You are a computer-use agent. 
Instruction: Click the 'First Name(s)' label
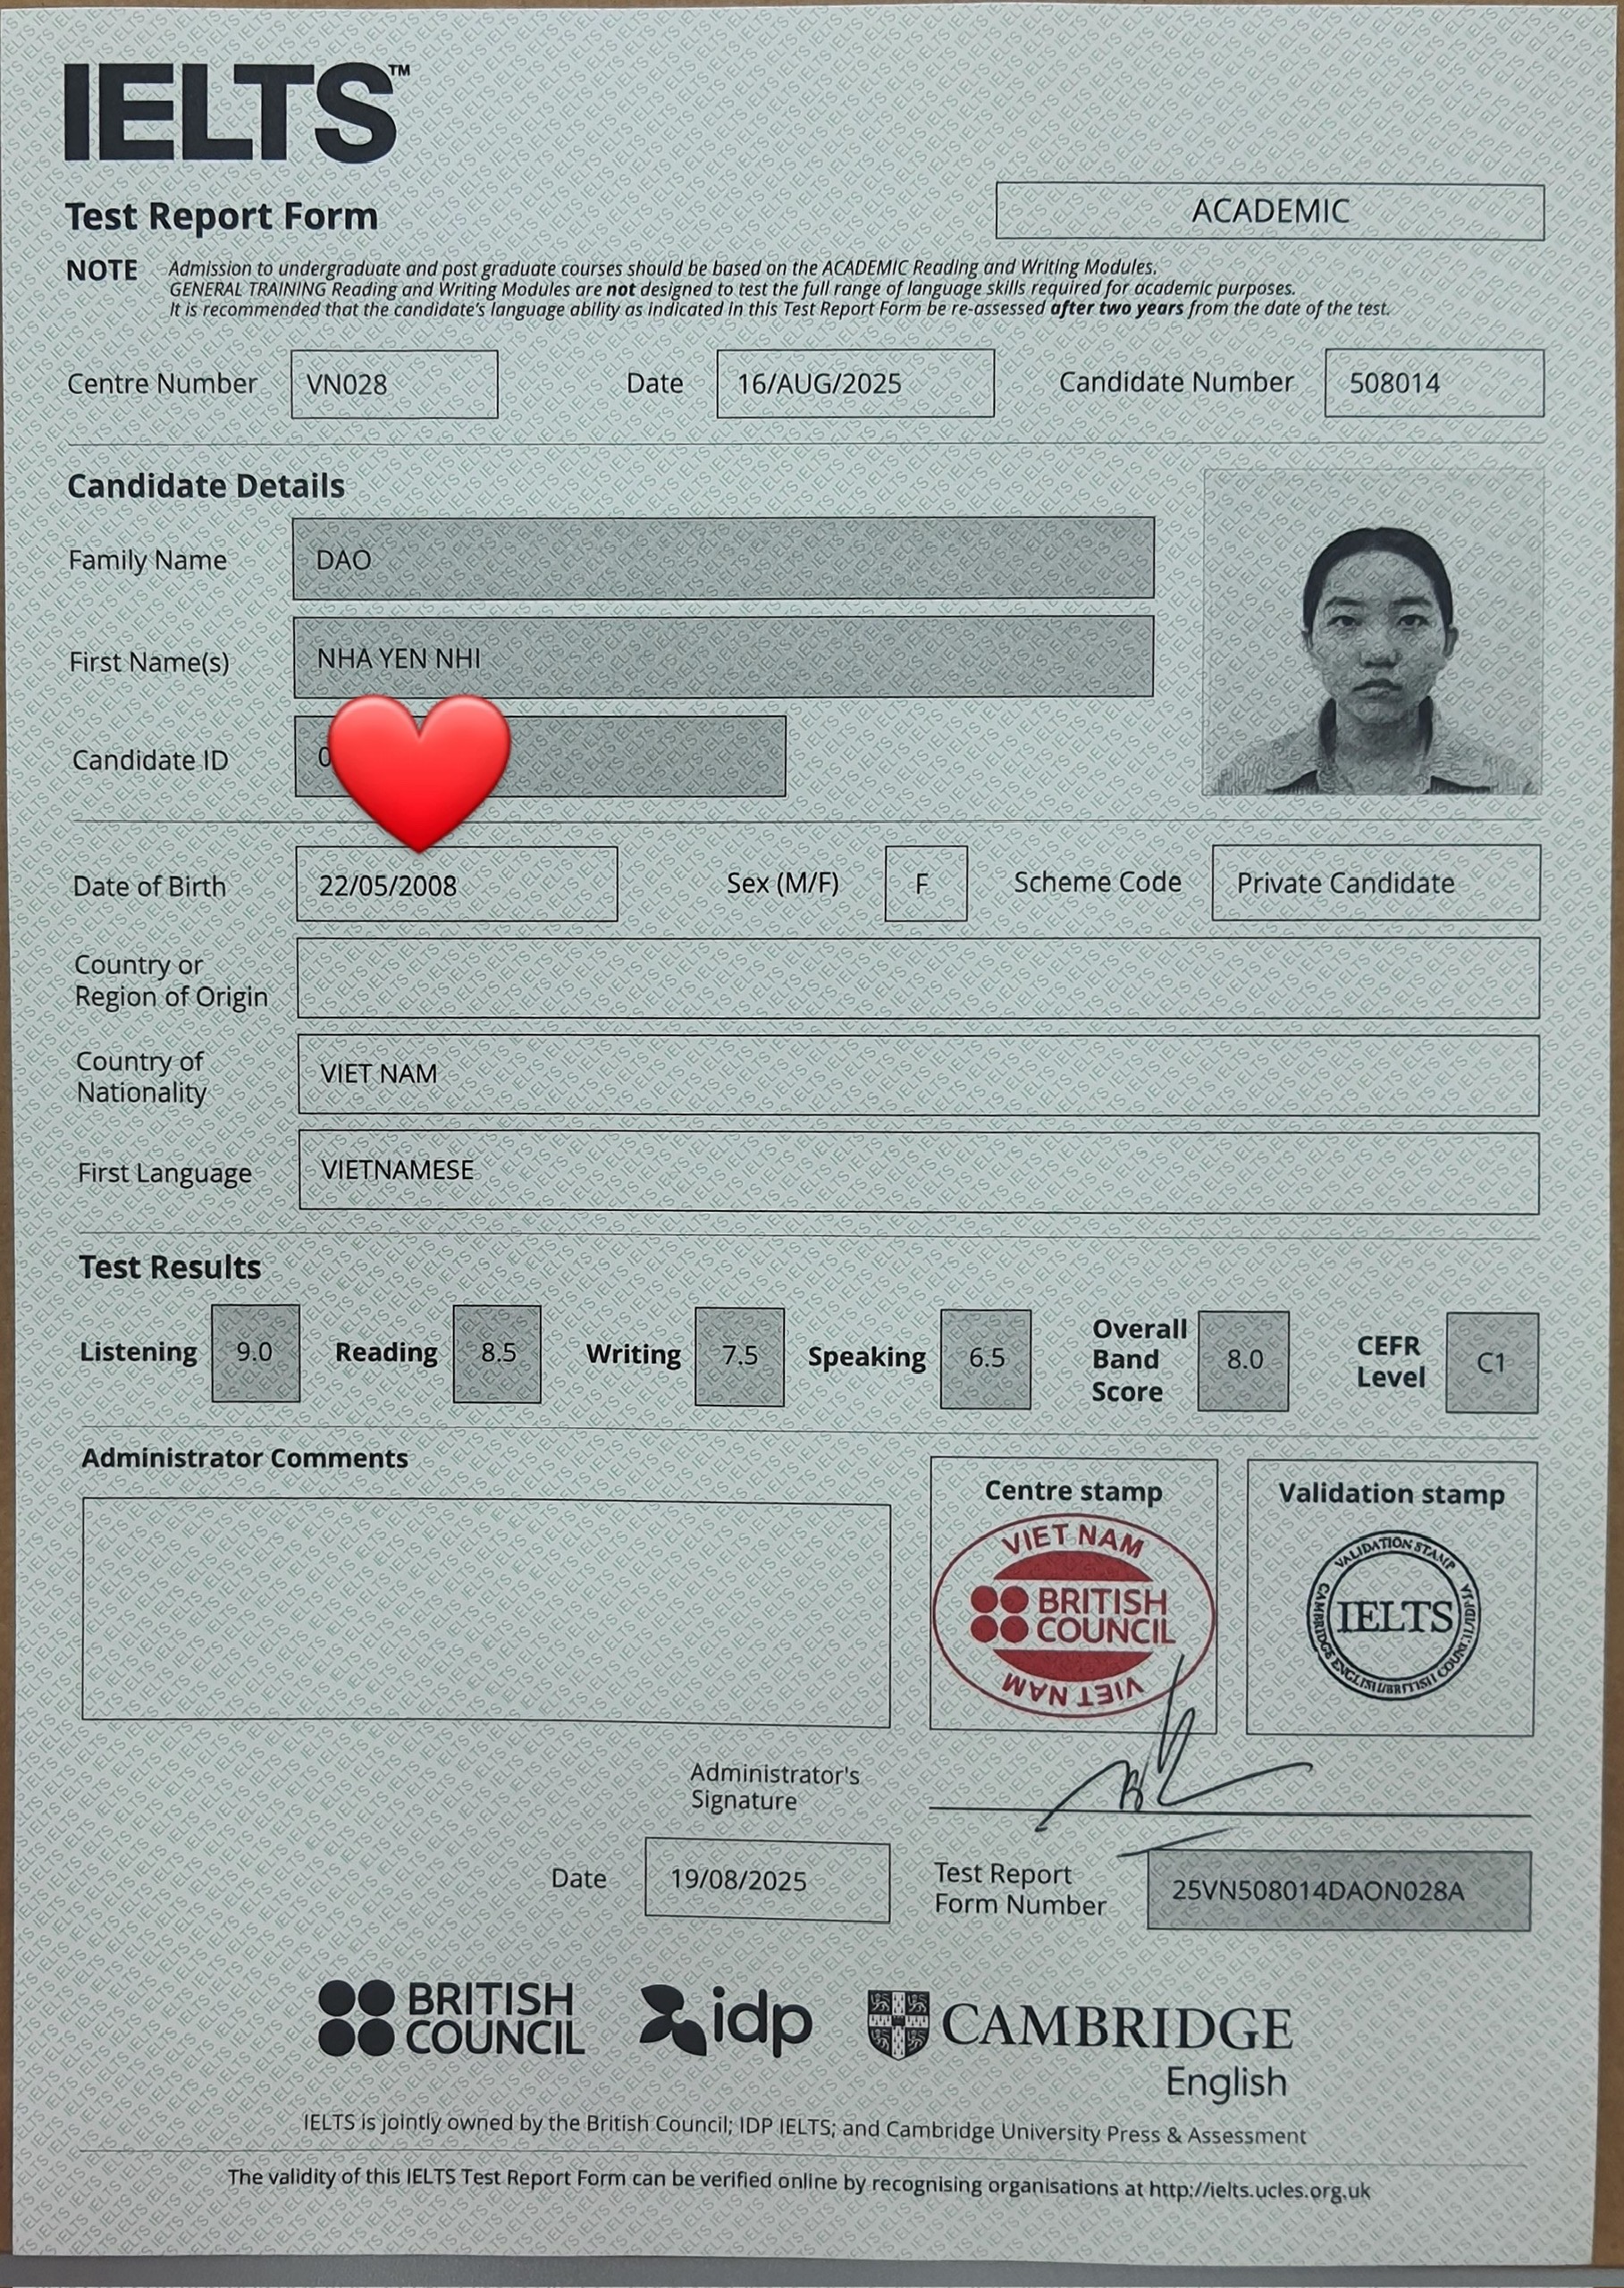(x=149, y=662)
